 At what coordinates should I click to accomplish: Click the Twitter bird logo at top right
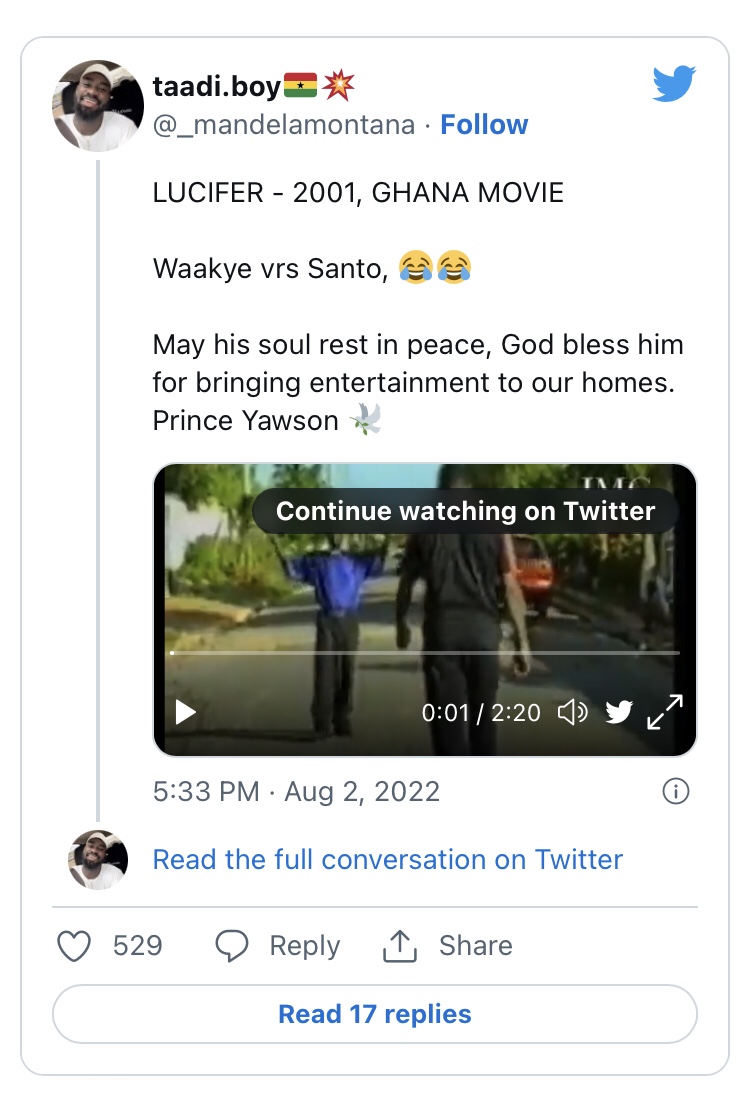tap(674, 83)
